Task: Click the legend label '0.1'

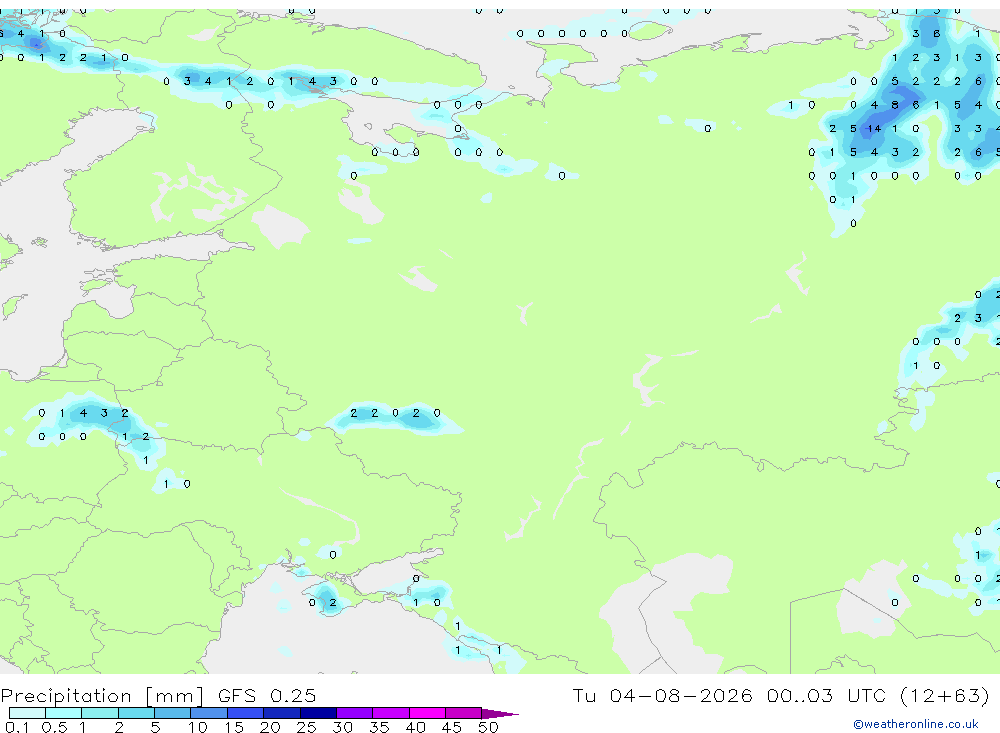Action: point(17,727)
